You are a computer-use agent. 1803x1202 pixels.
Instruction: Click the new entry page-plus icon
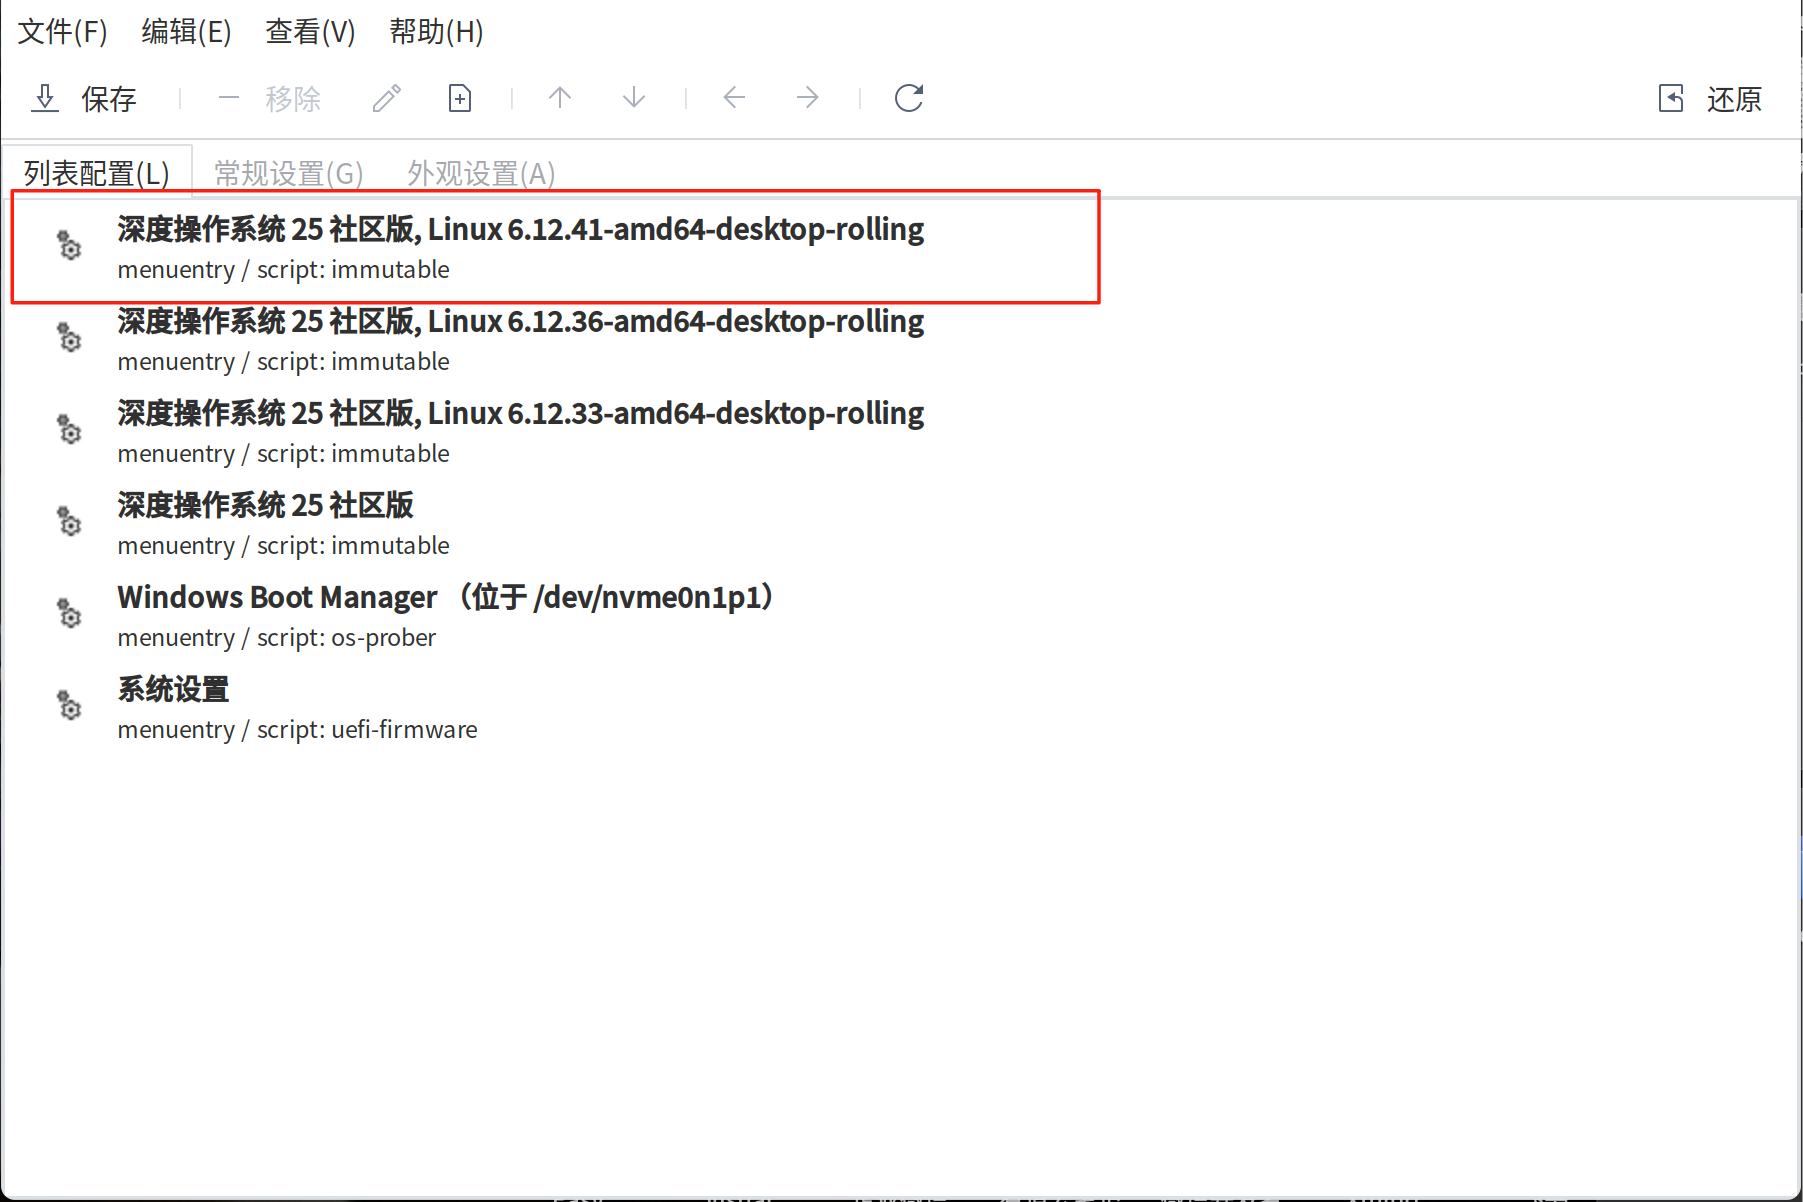tap(460, 98)
